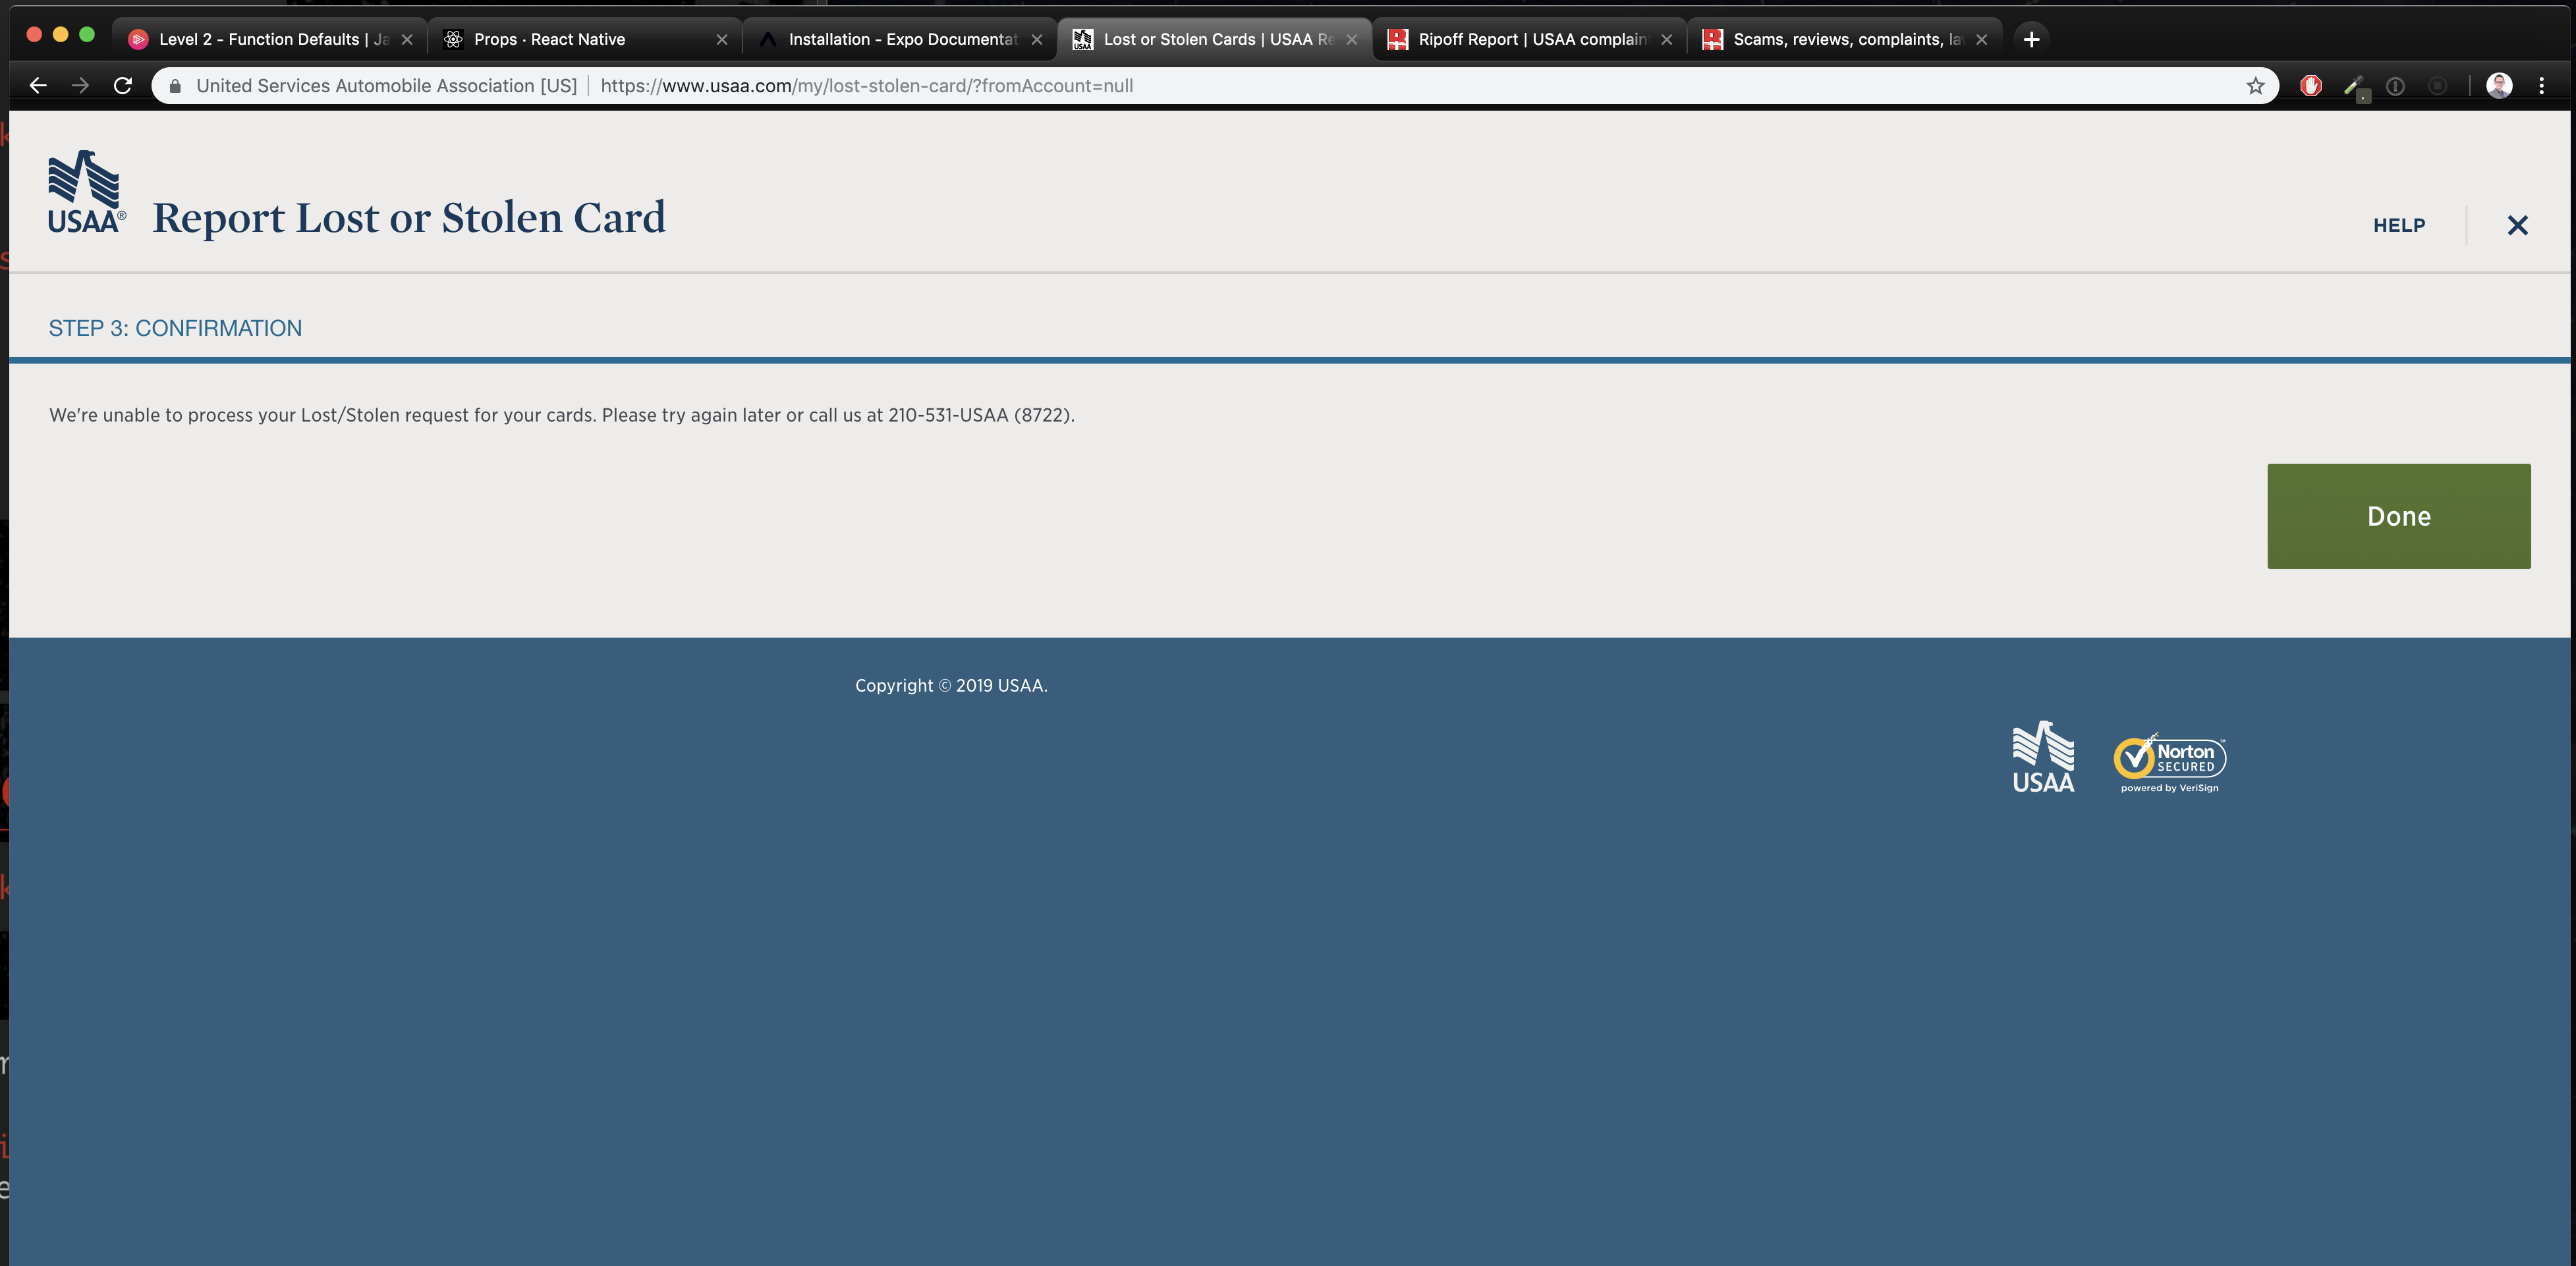
Task: Click the phone number 210-531-USAA (8722)
Action: pyautogui.click(x=979, y=415)
